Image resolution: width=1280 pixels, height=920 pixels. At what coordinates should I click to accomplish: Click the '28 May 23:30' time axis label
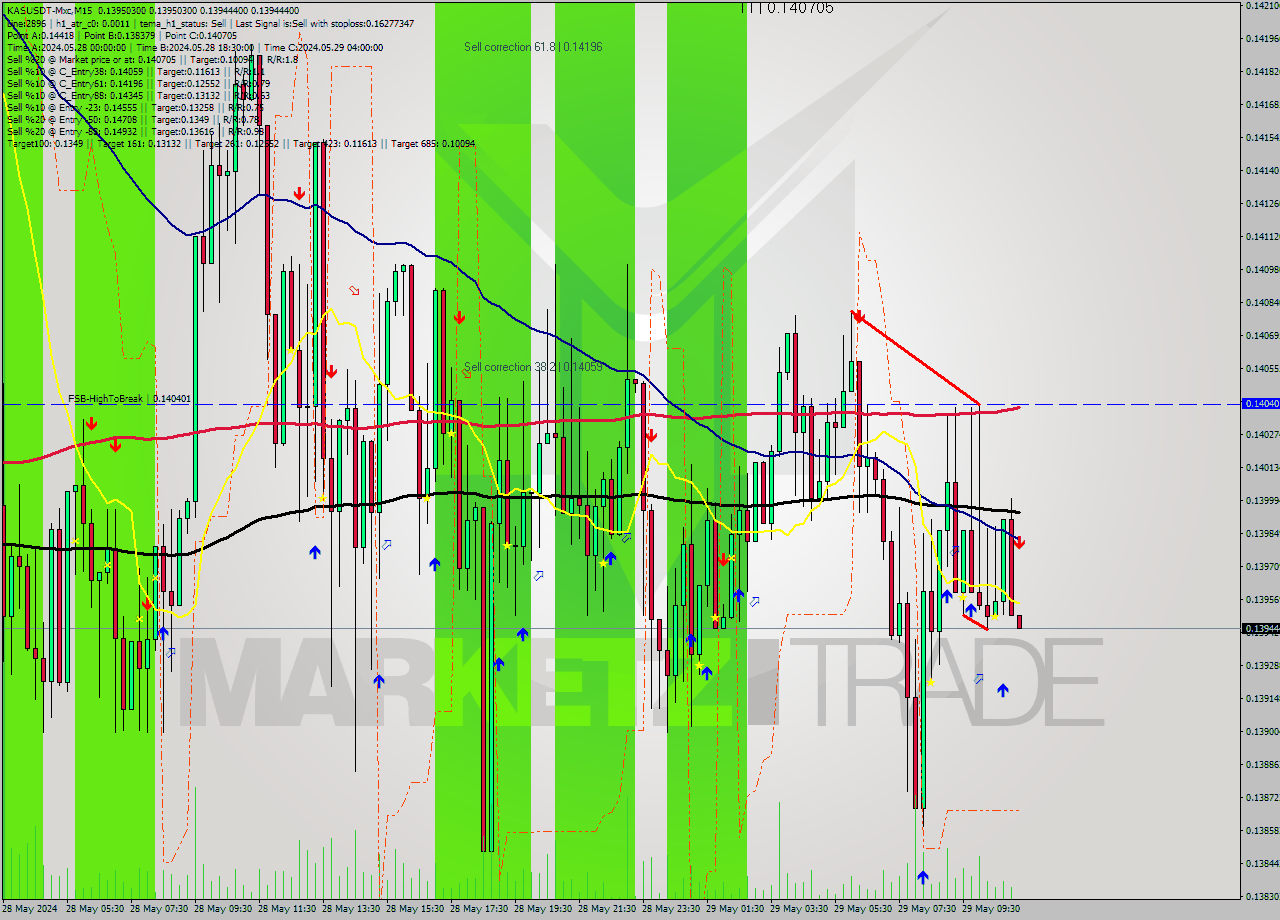(x=673, y=909)
